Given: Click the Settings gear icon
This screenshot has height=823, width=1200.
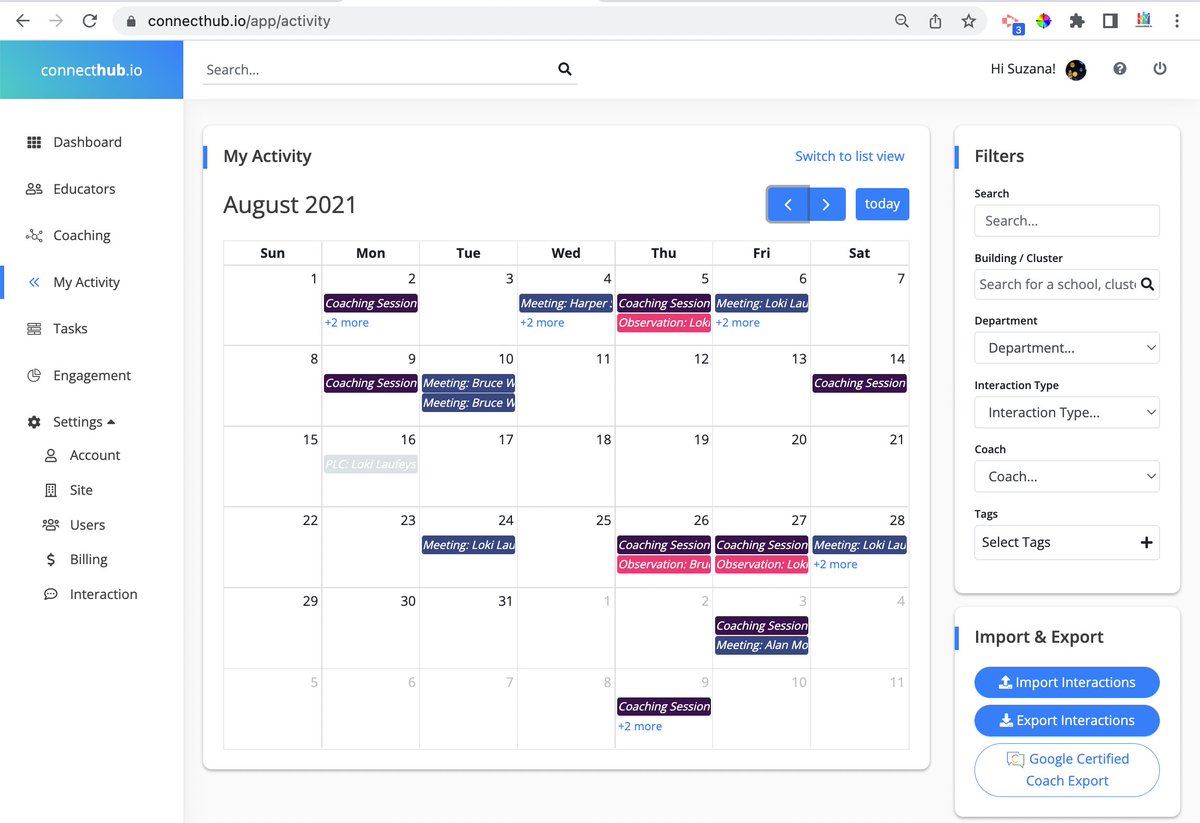Looking at the screenshot, I should (34, 421).
